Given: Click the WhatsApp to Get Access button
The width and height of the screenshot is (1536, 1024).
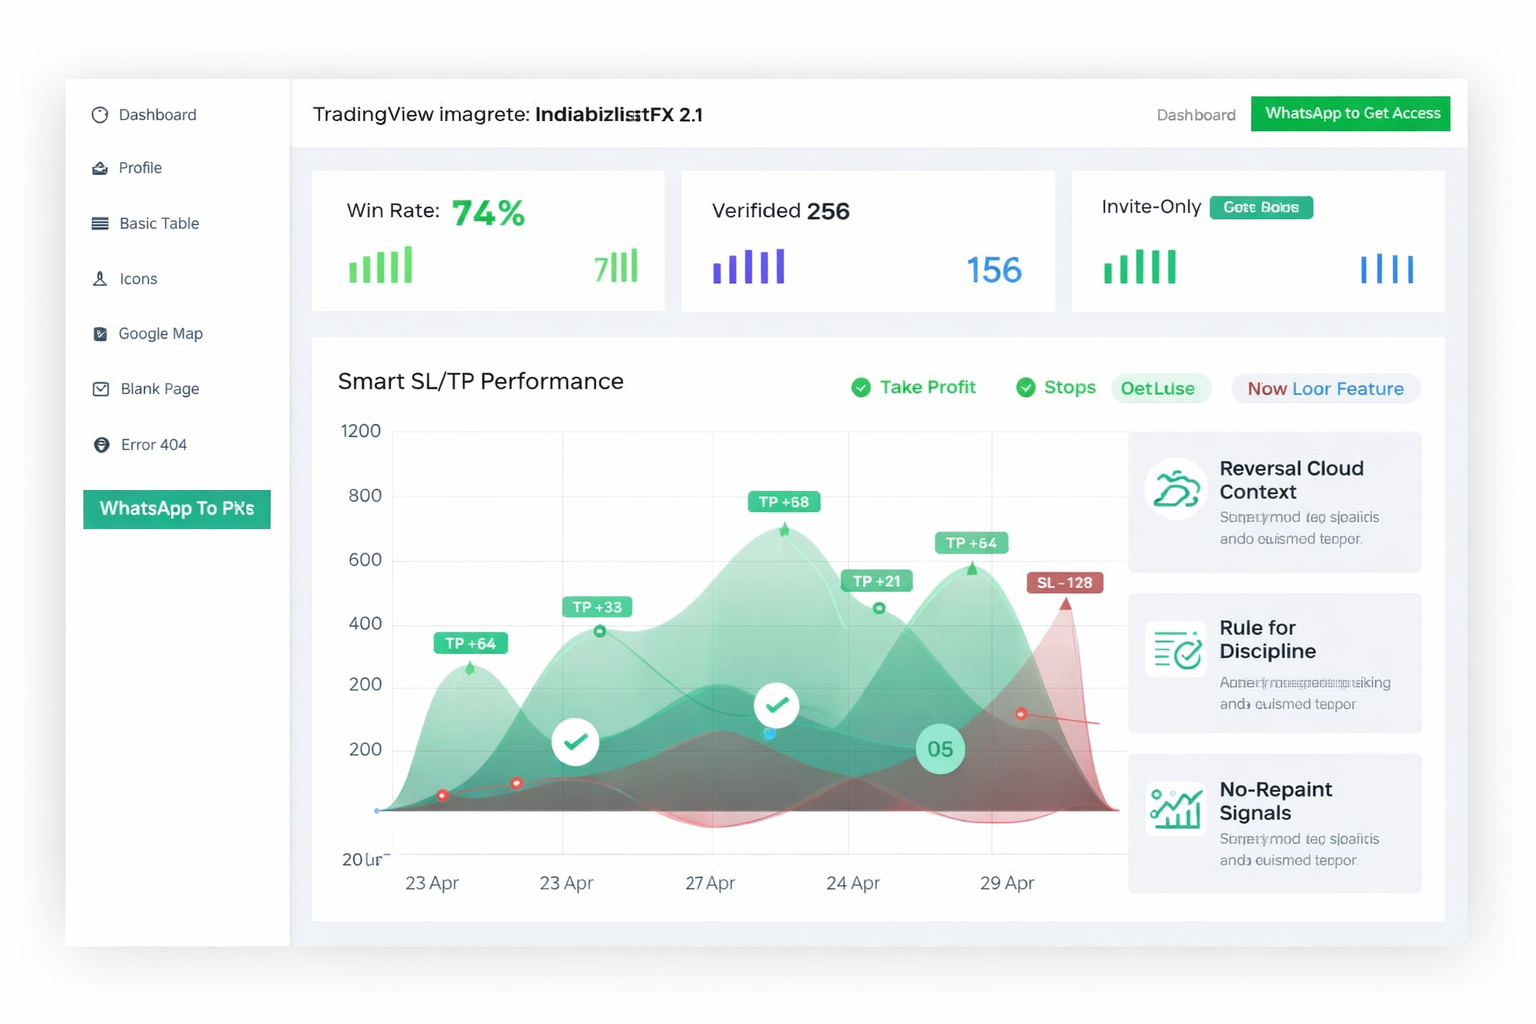Looking at the screenshot, I should [1351, 114].
